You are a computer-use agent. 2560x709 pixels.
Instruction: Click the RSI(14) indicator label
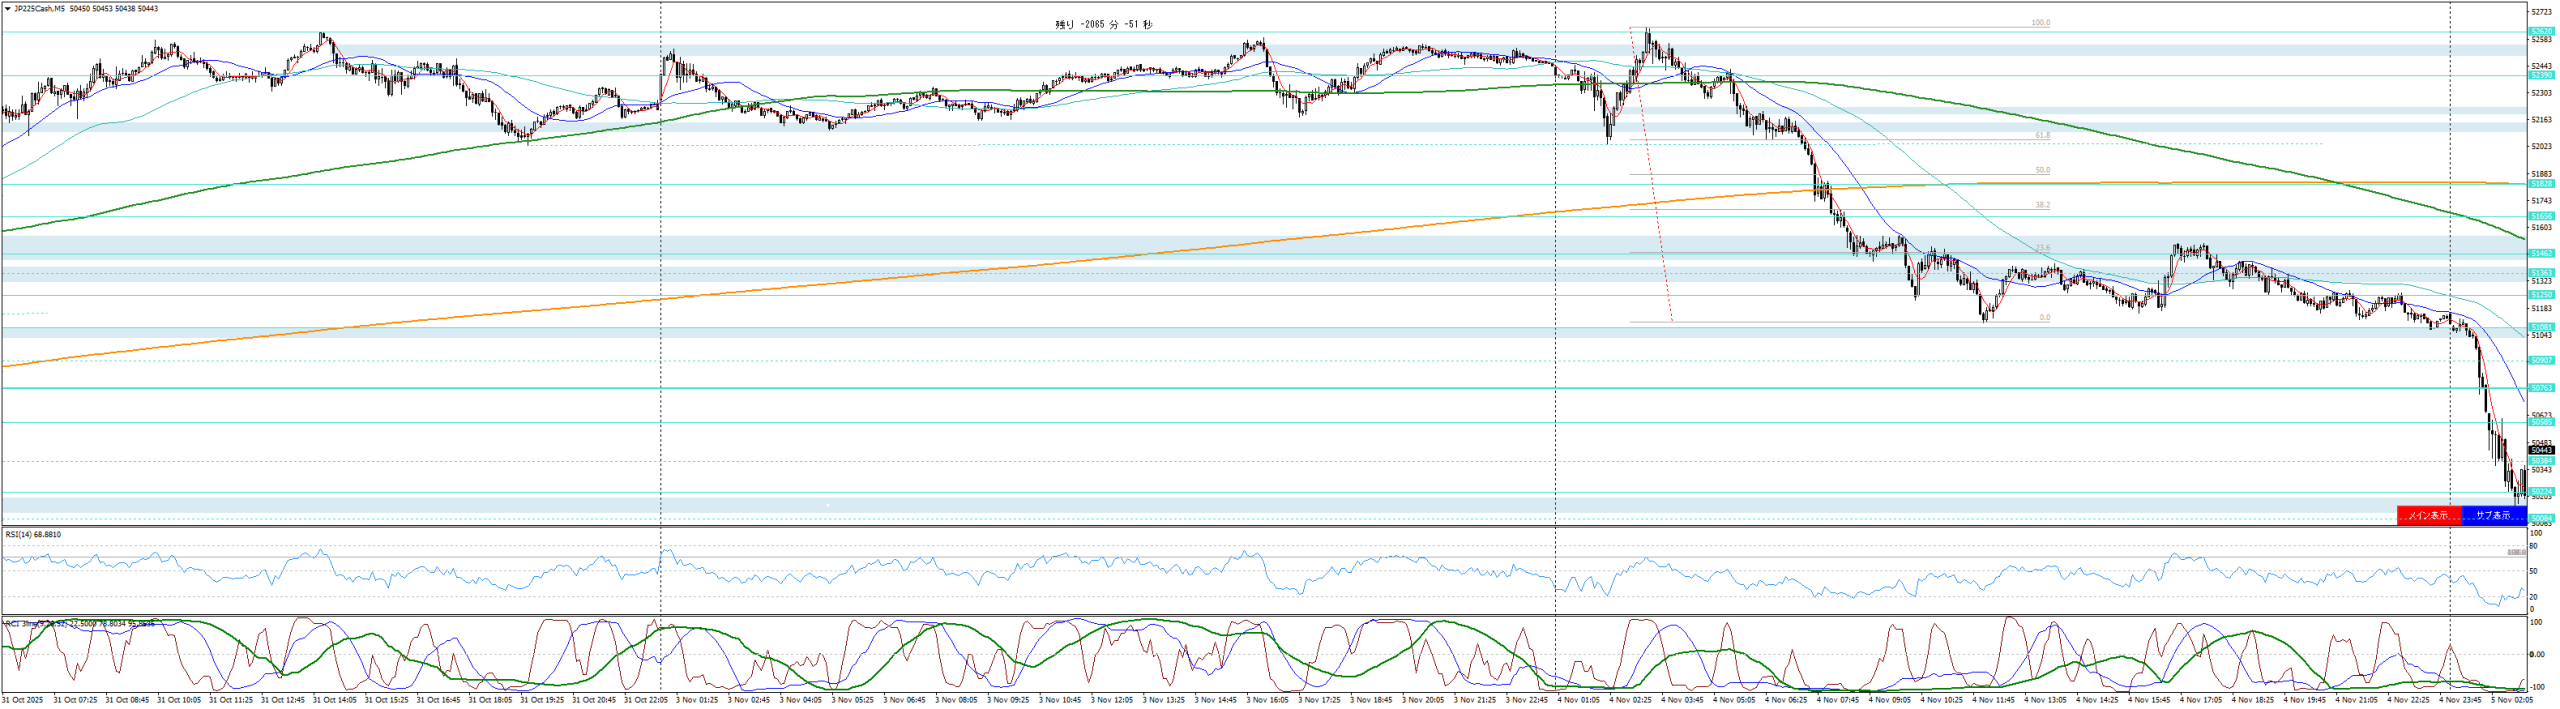[33, 535]
